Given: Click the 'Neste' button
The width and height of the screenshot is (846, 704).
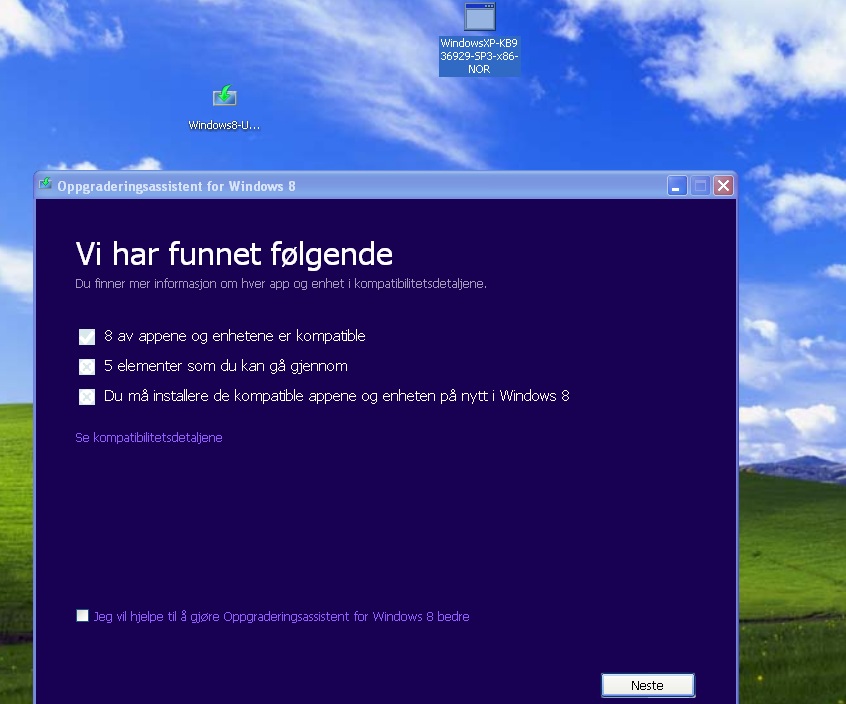Looking at the screenshot, I should point(647,685).
